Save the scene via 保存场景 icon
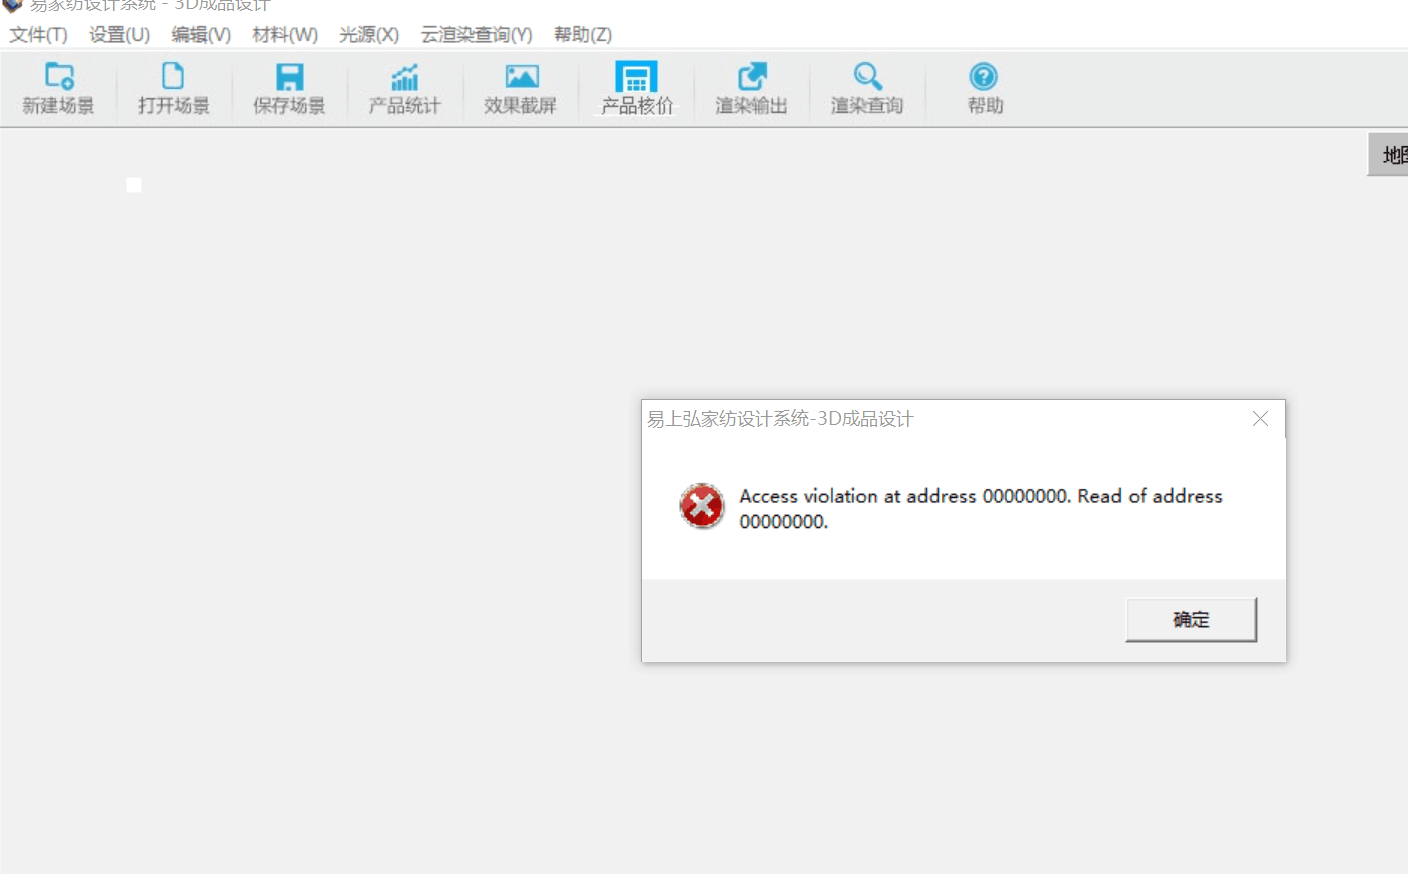 [x=289, y=89]
